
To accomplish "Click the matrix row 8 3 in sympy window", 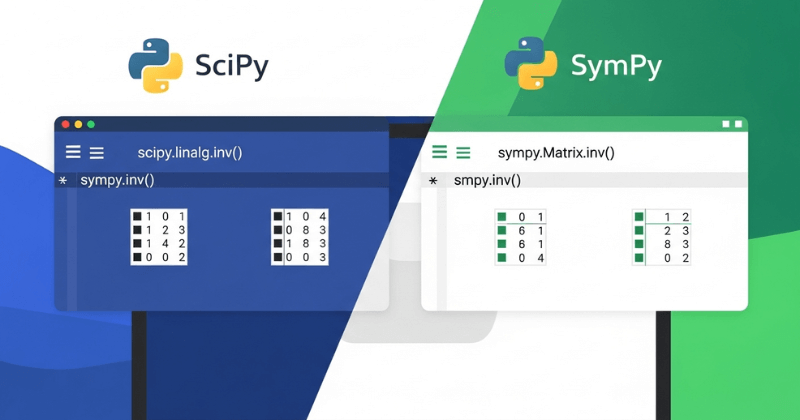I will point(662,244).
